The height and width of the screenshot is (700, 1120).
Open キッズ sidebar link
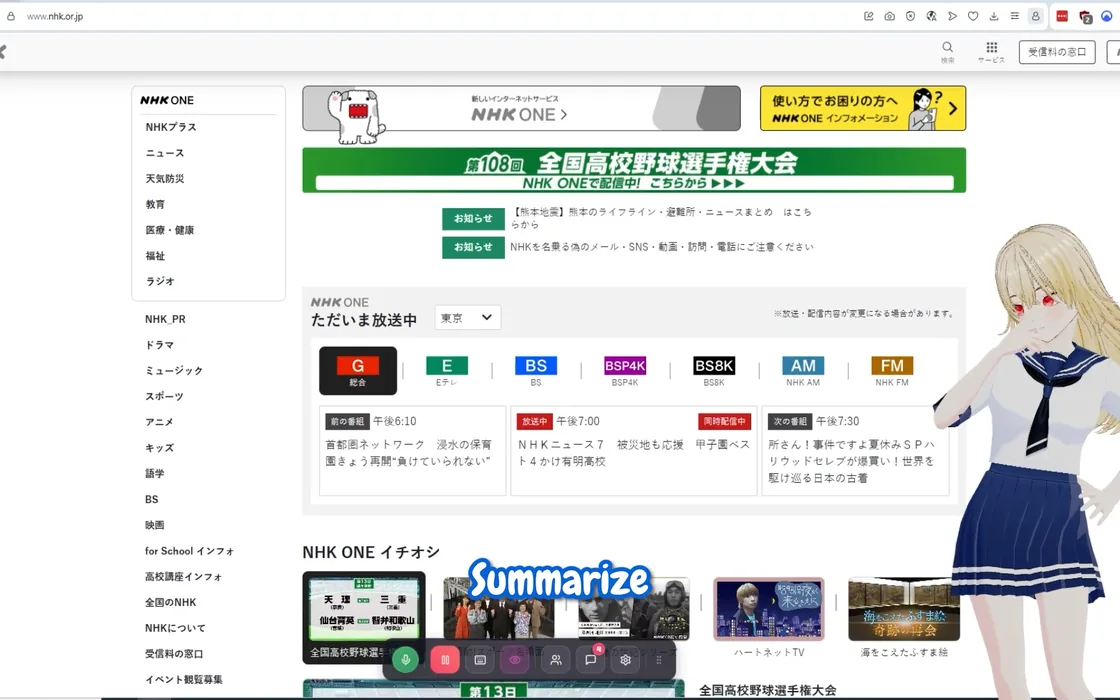[x=159, y=448]
